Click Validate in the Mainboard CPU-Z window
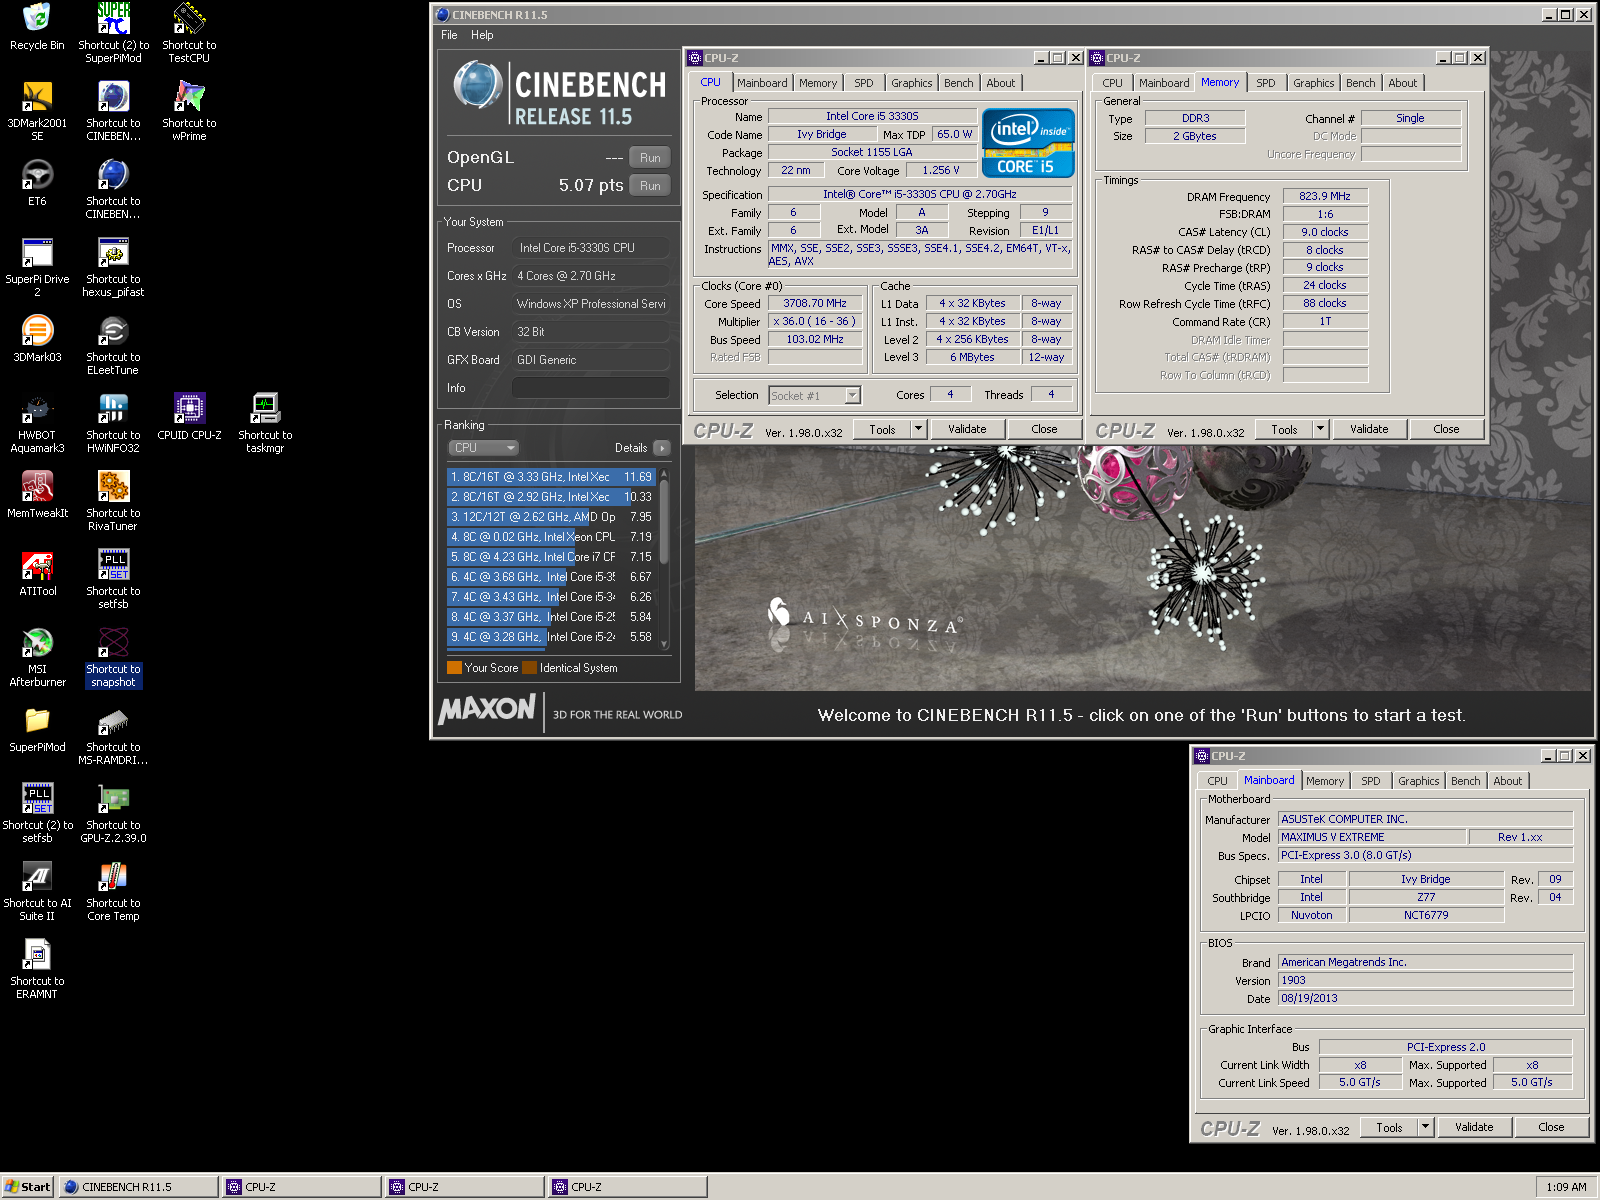Image resolution: width=1600 pixels, height=1200 pixels. (x=1474, y=1127)
